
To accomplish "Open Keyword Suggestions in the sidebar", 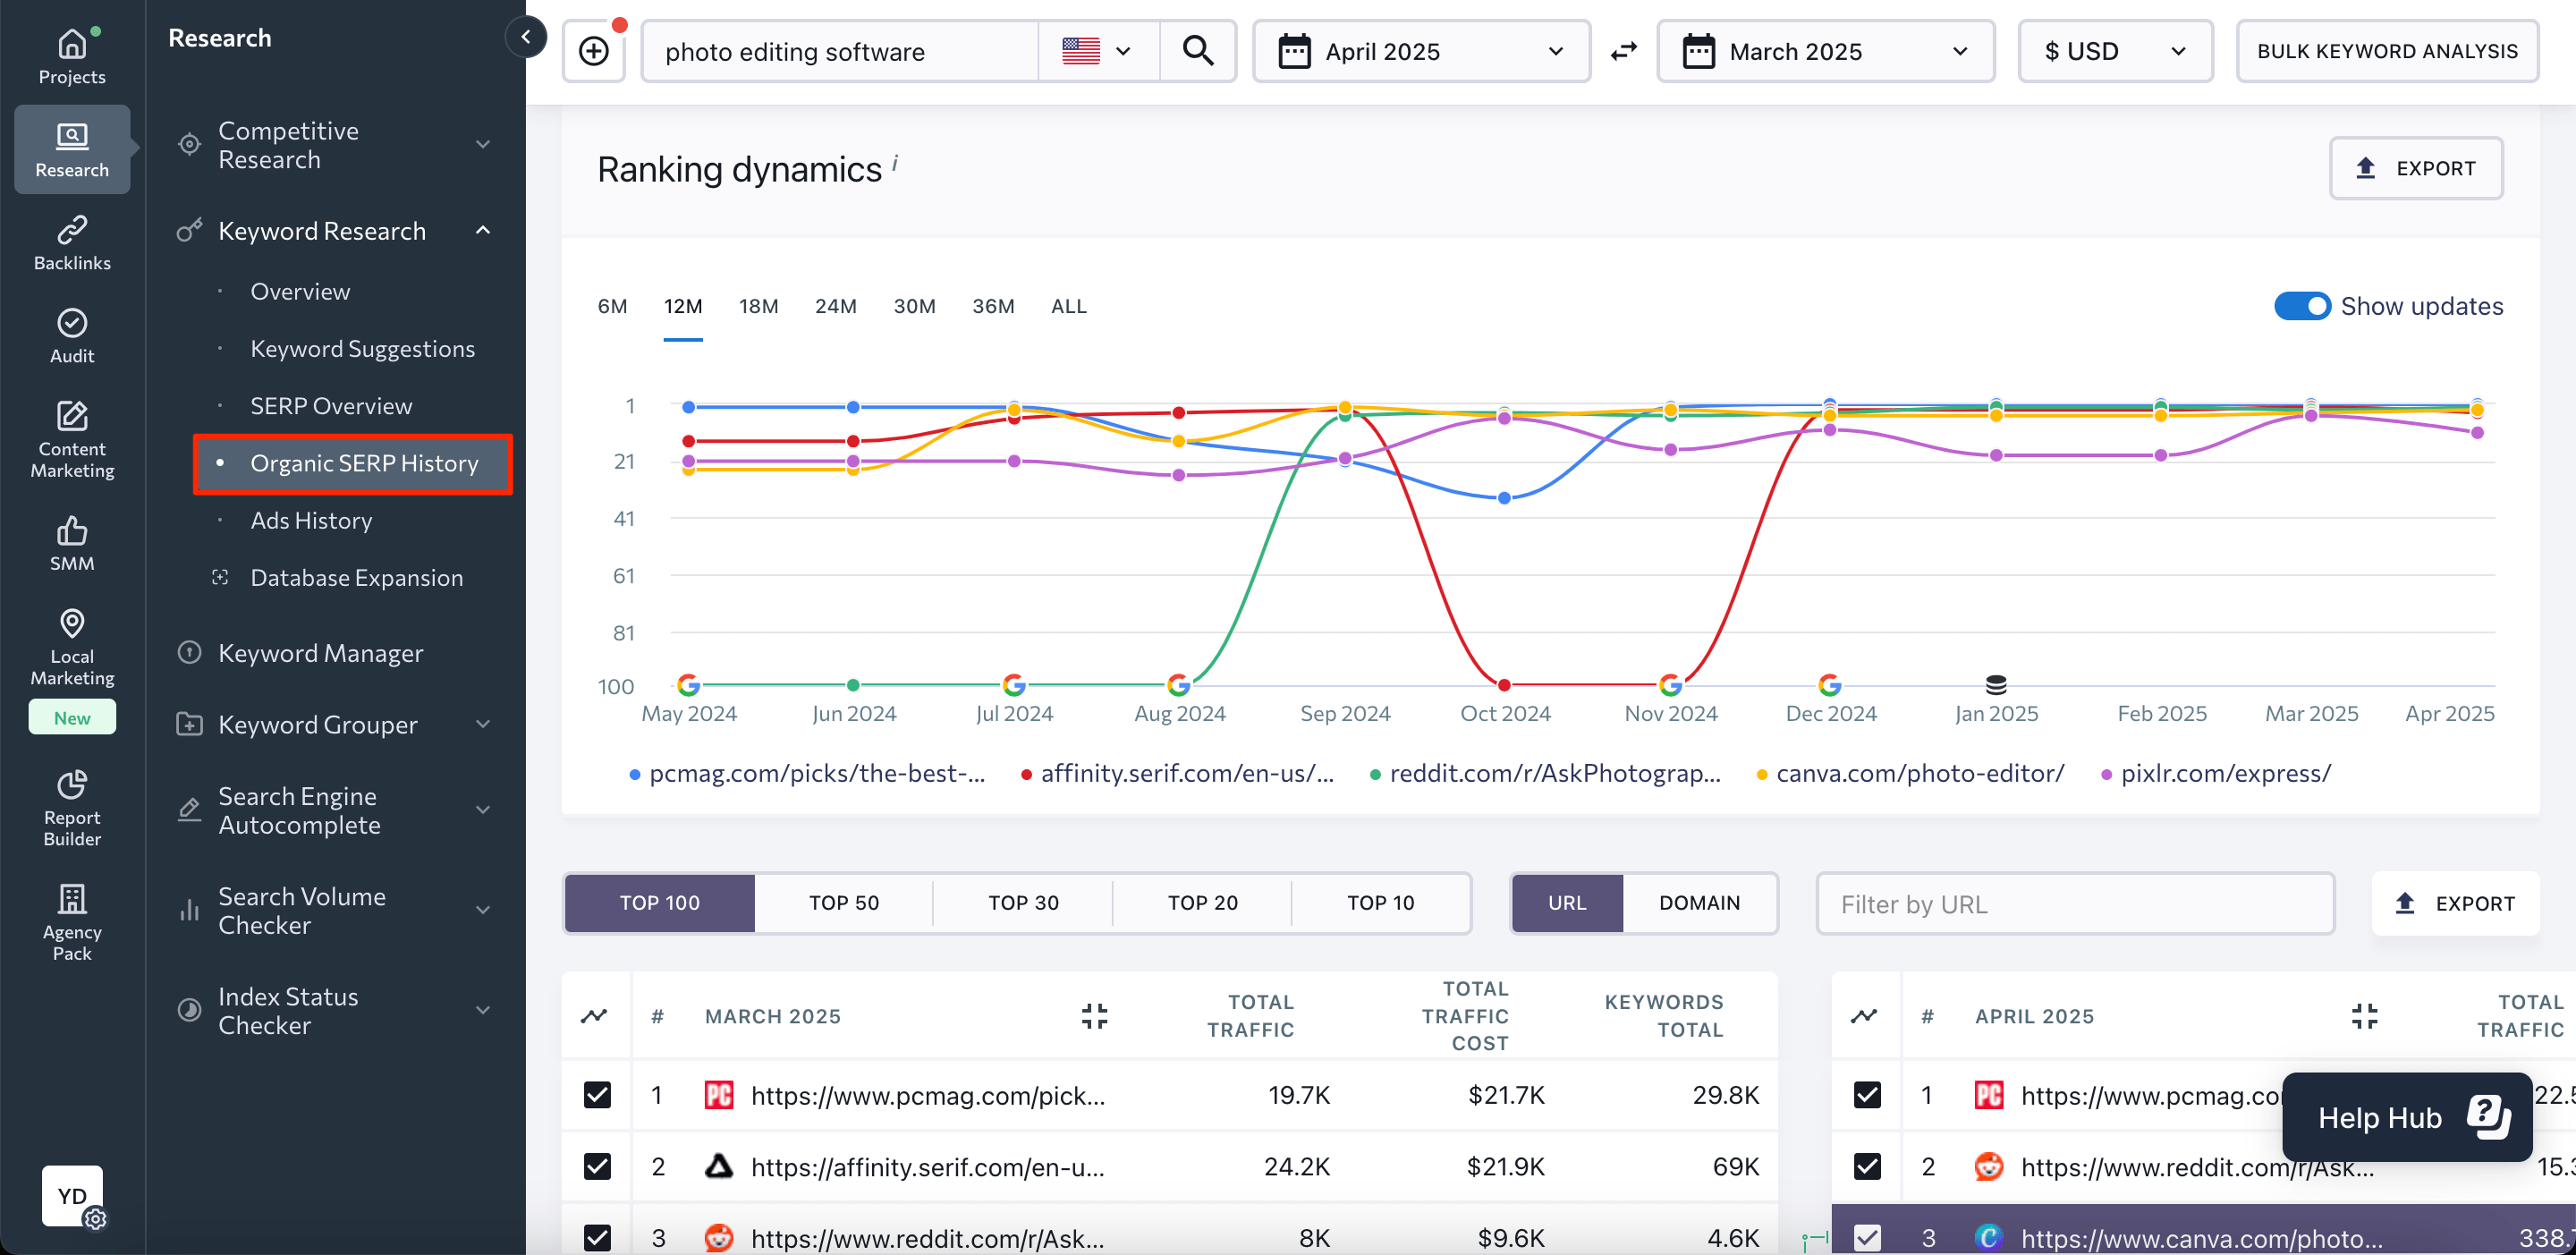I will (362, 349).
